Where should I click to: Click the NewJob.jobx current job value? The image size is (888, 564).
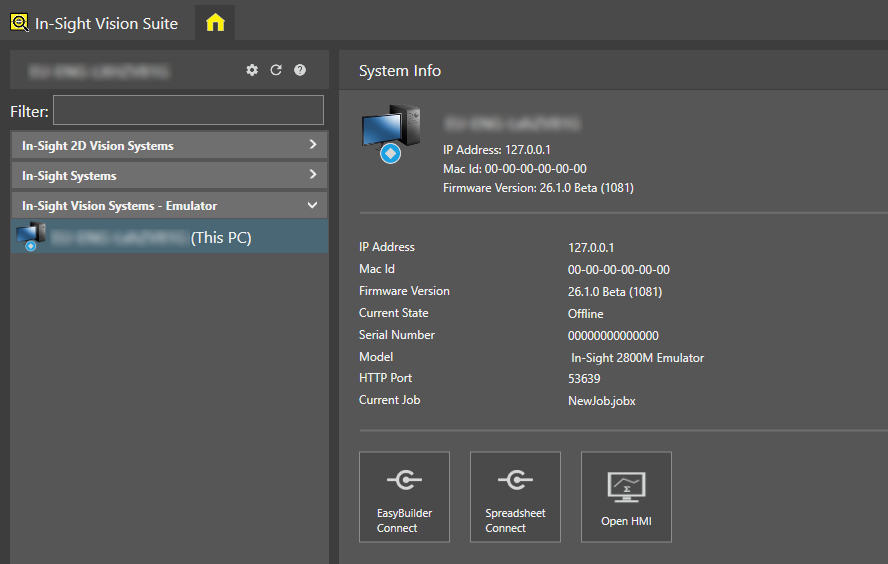tap(601, 401)
